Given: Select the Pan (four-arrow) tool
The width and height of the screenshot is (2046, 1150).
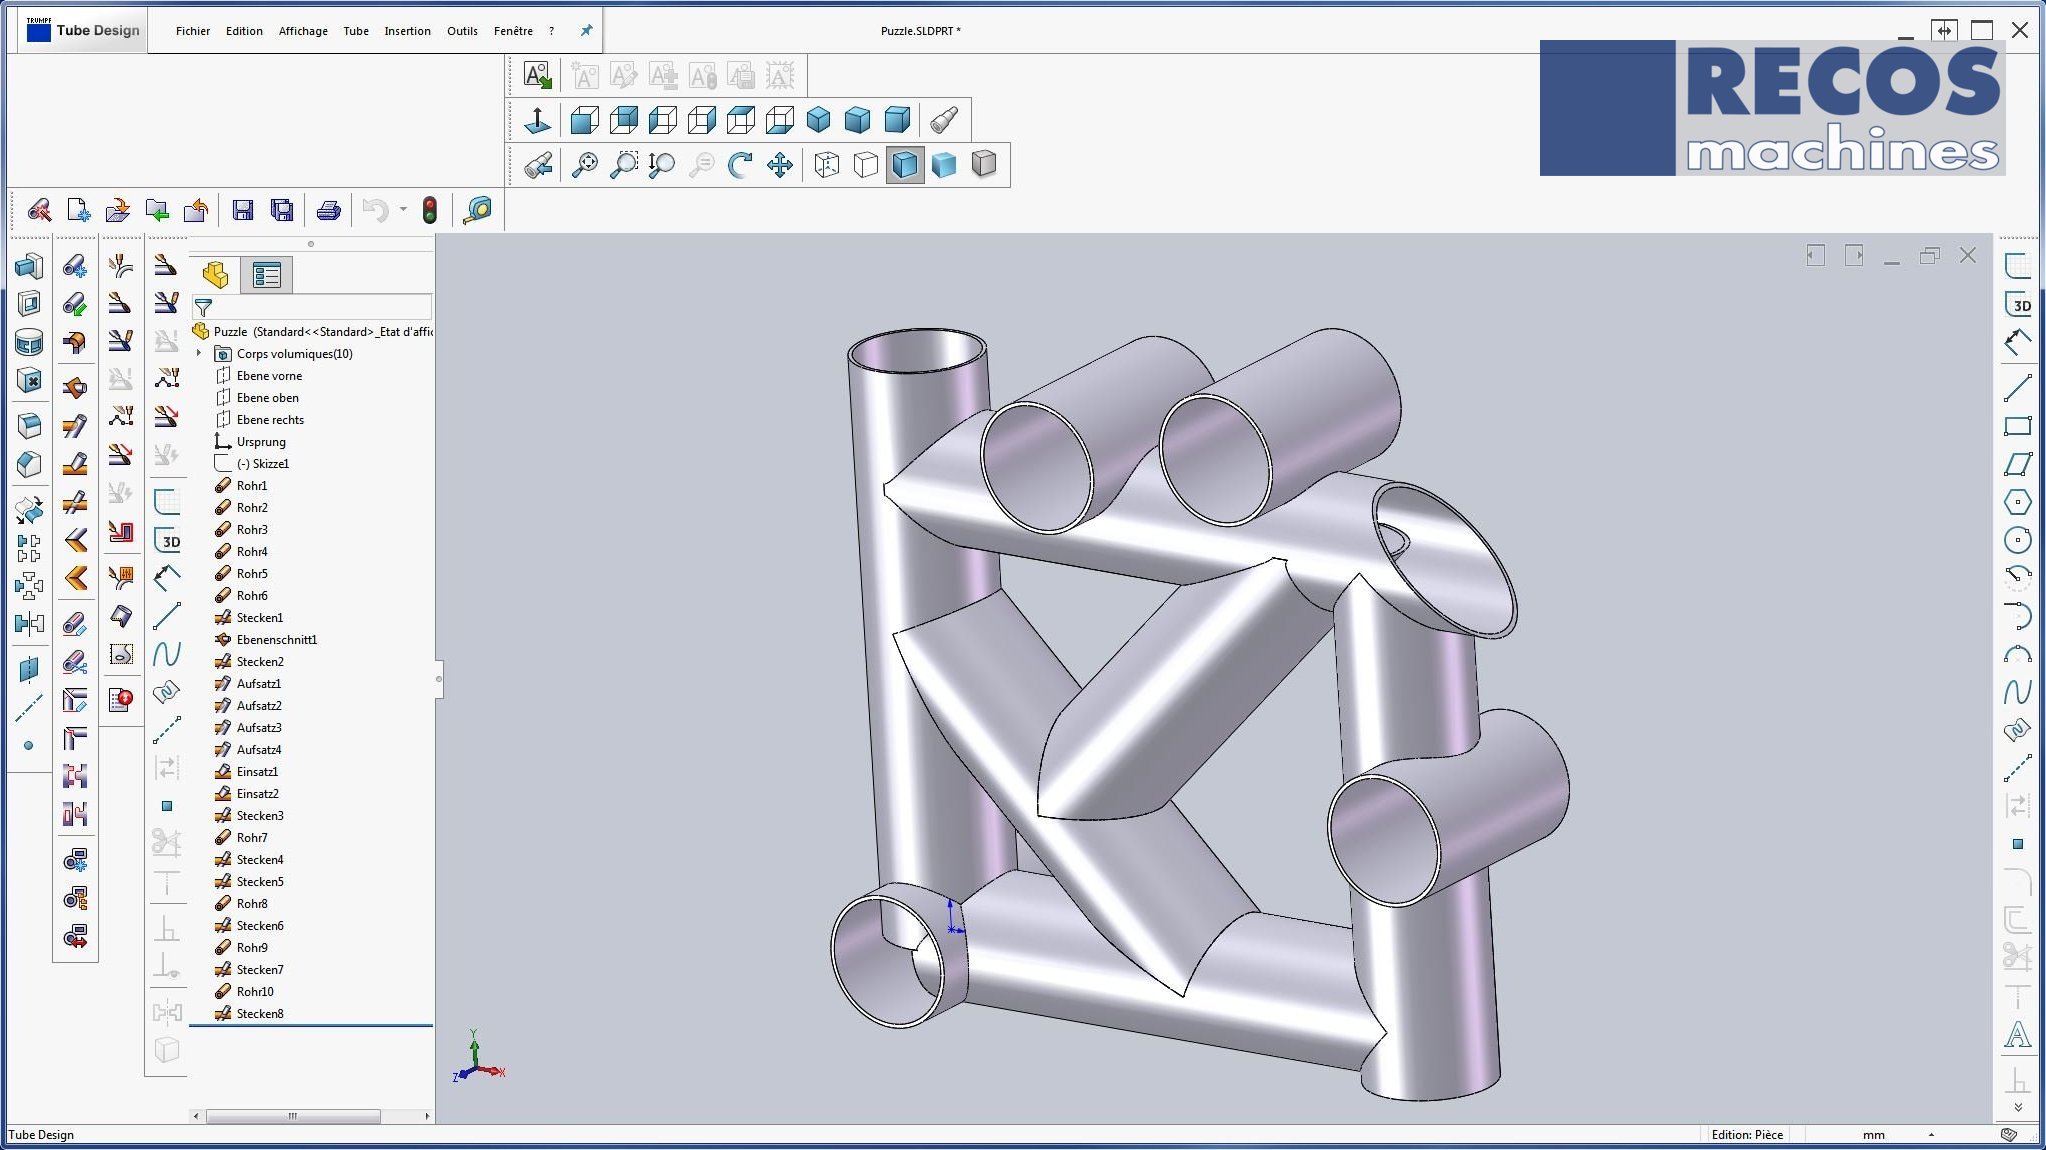Looking at the screenshot, I should click(780, 165).
